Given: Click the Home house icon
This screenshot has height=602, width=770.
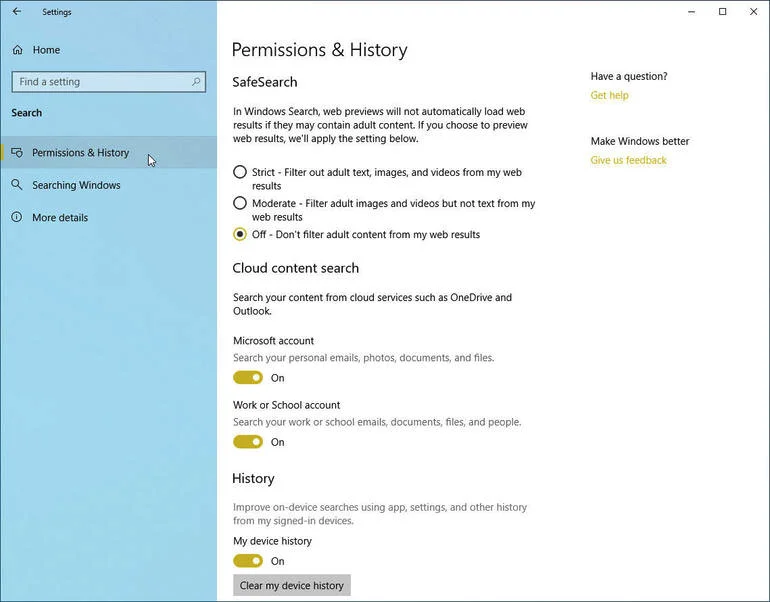Looking at the screenshot, I should (18, 50).
